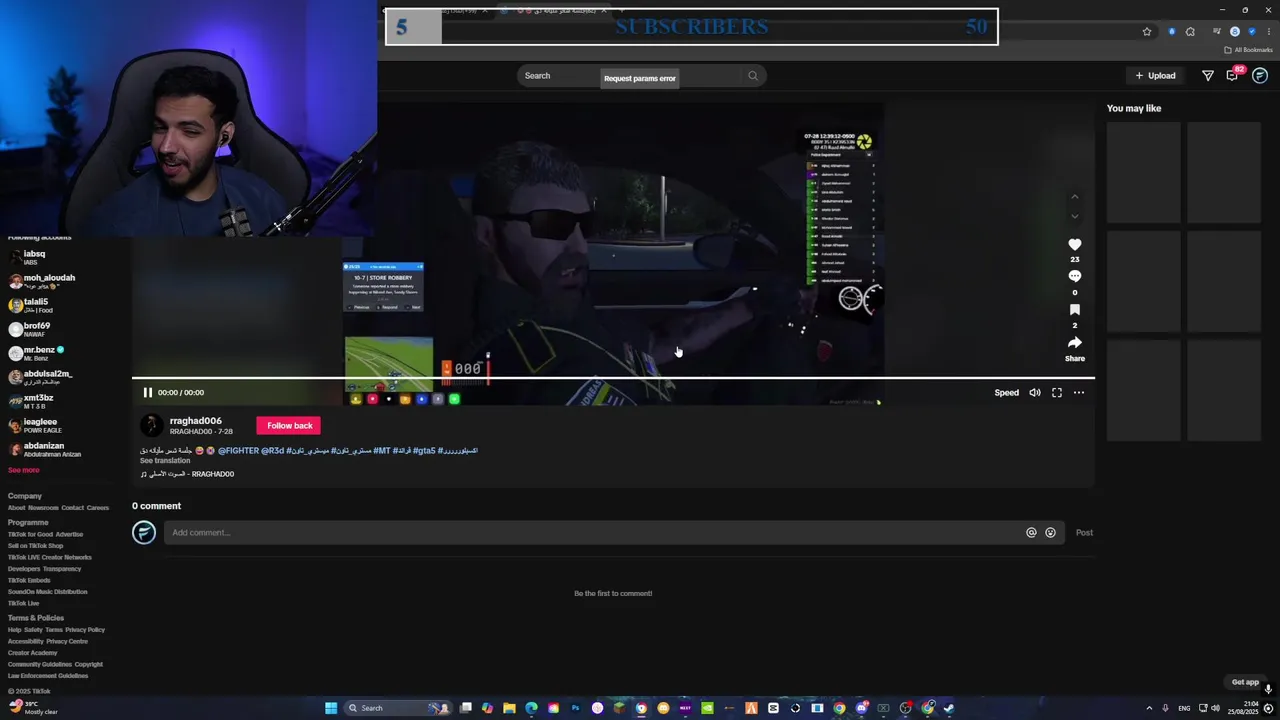Open the messages filter icon in header
The height and width of the screenshot is (720, 1280).
point(1208,76)
